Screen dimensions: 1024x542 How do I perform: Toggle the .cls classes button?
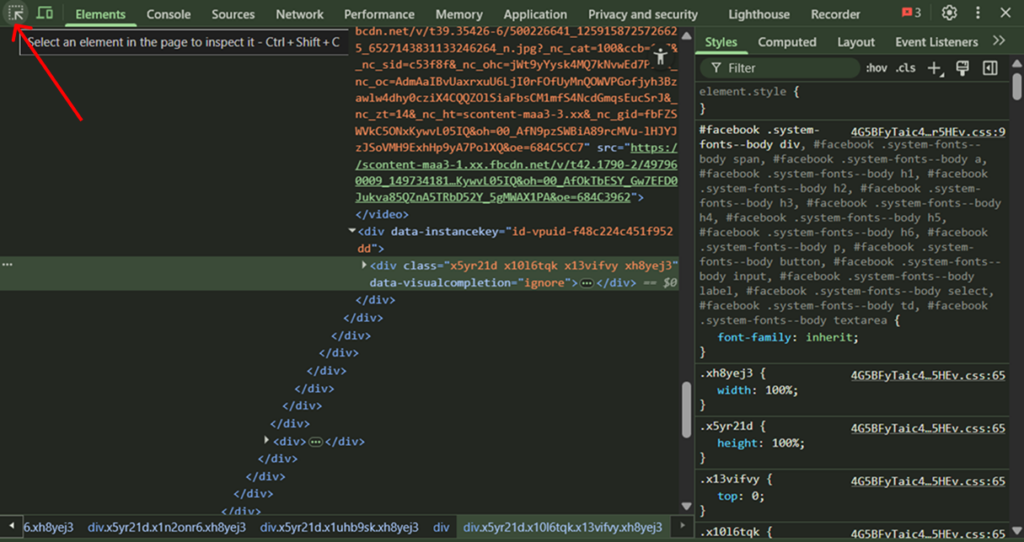point(905,68)
